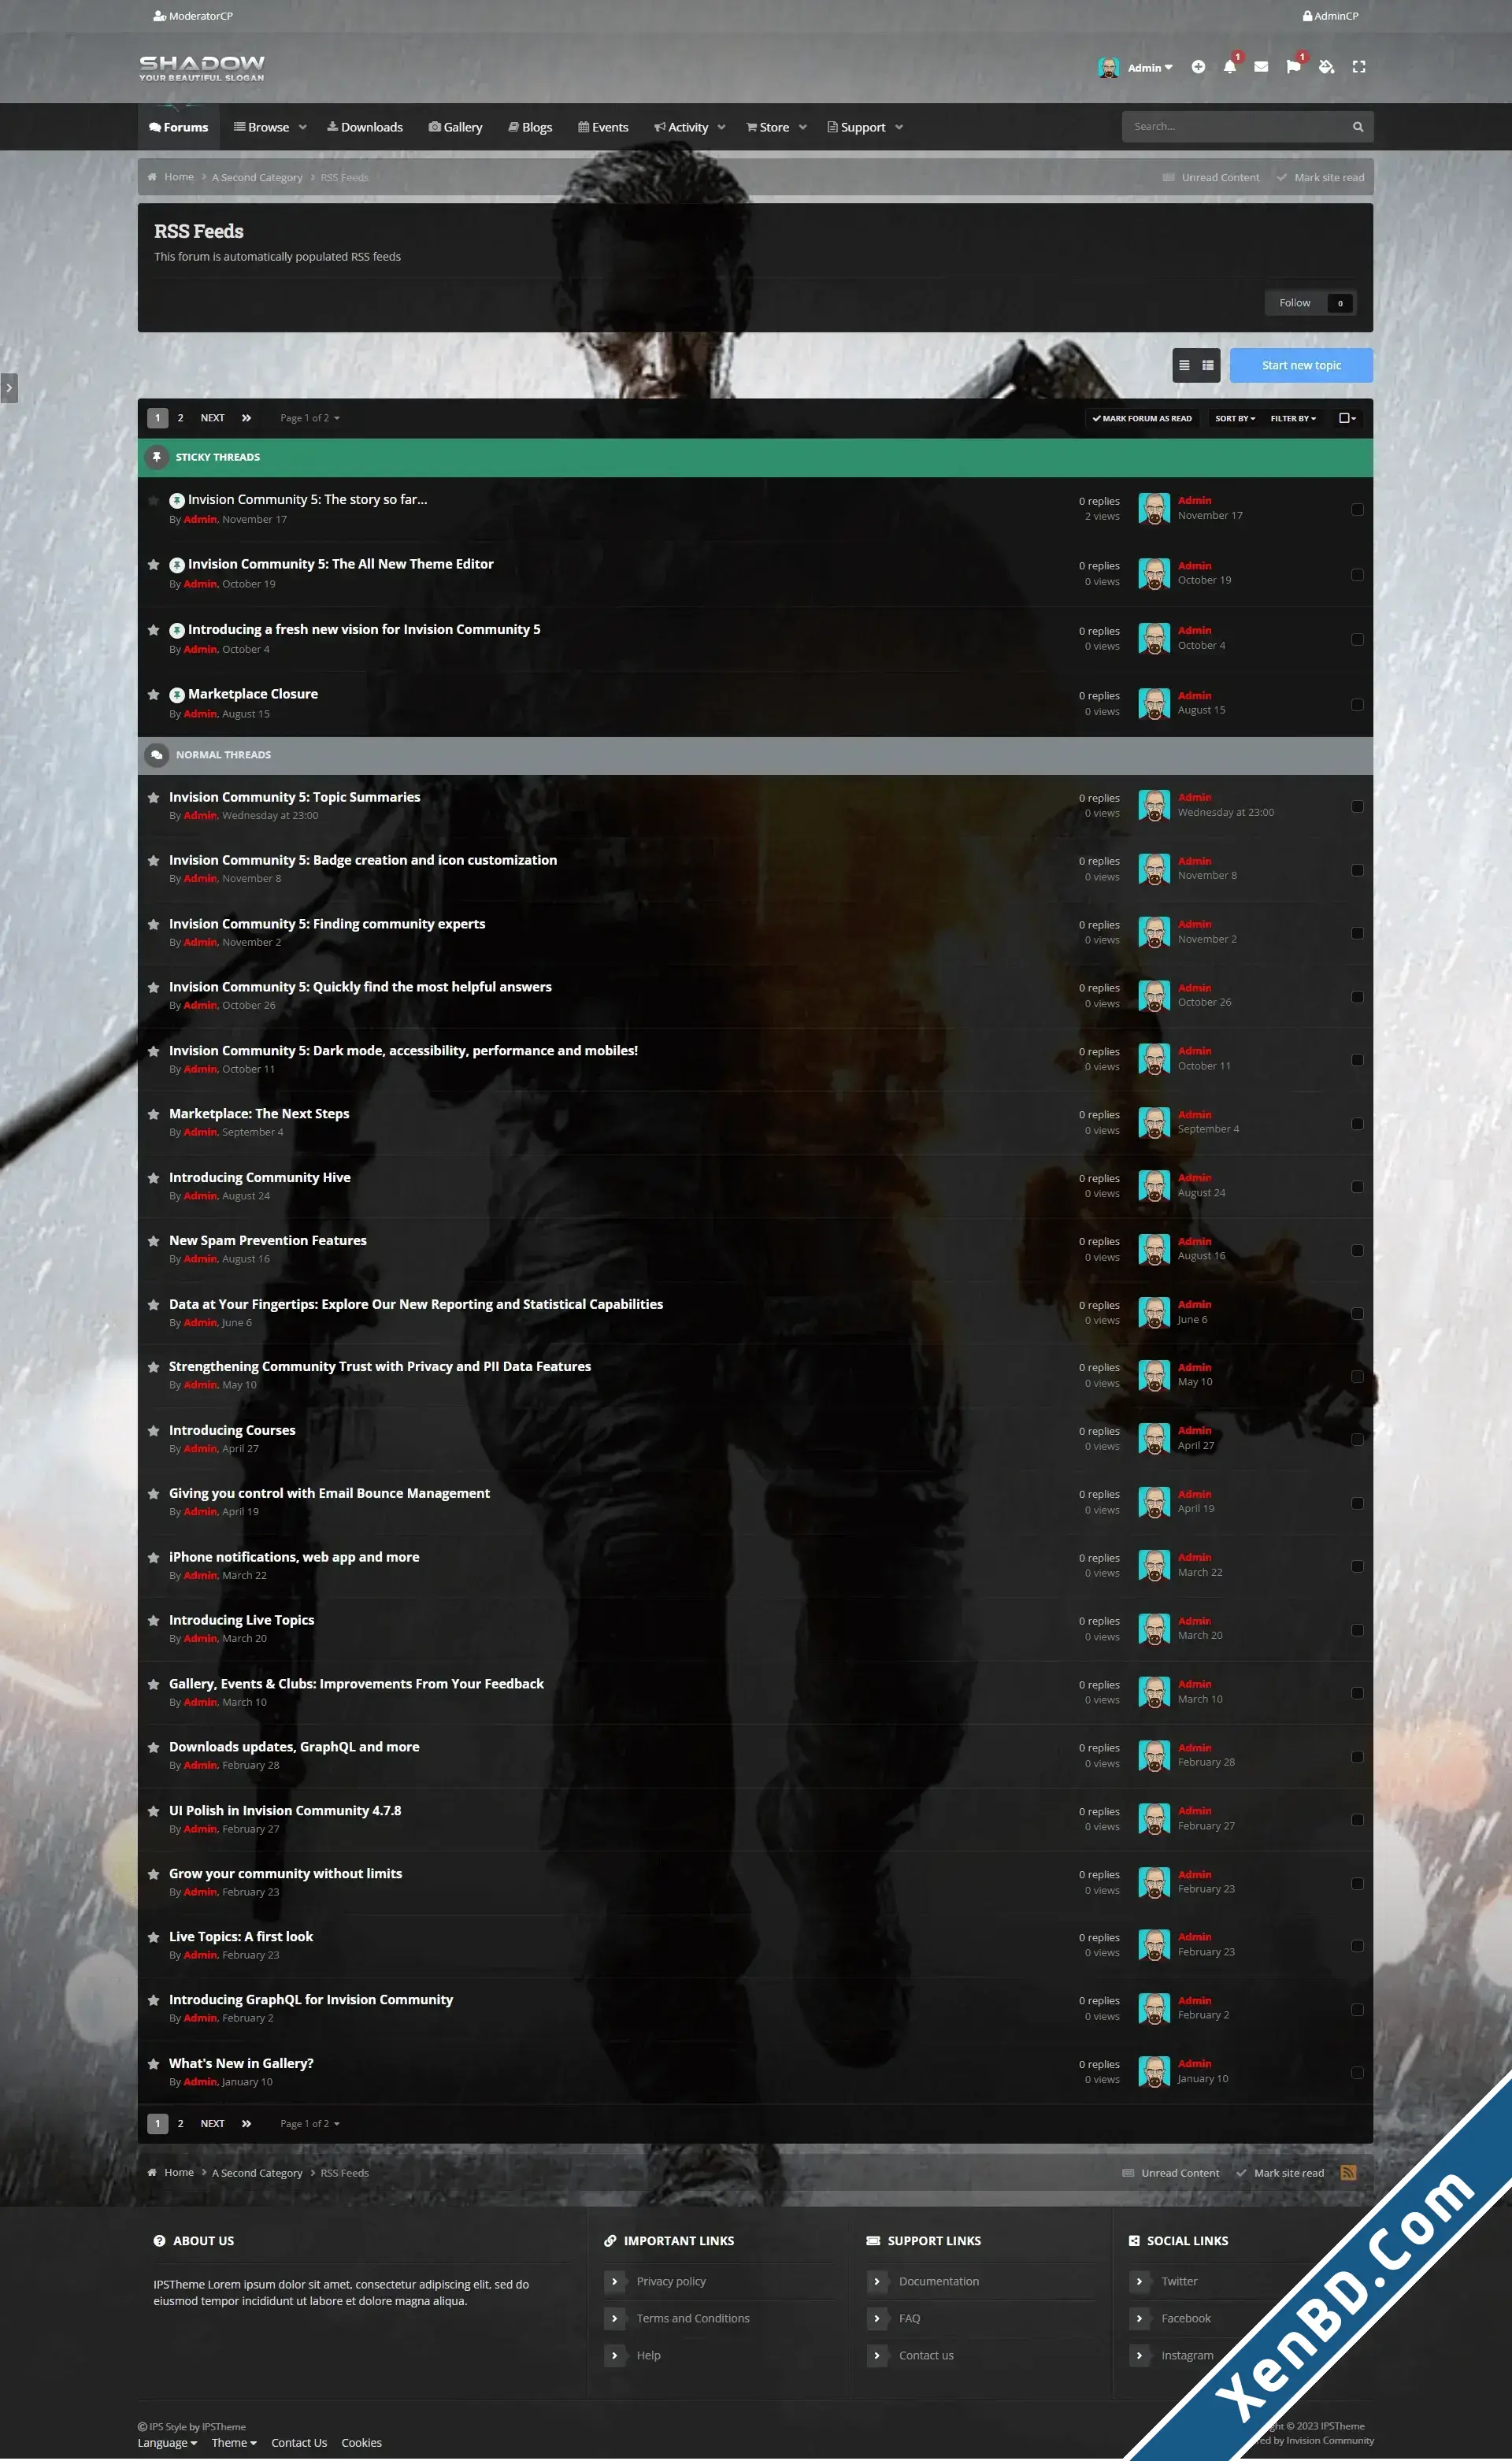Click the Cookies link in footer
Viewport: 1512px width, 2461px height.
361,2444
